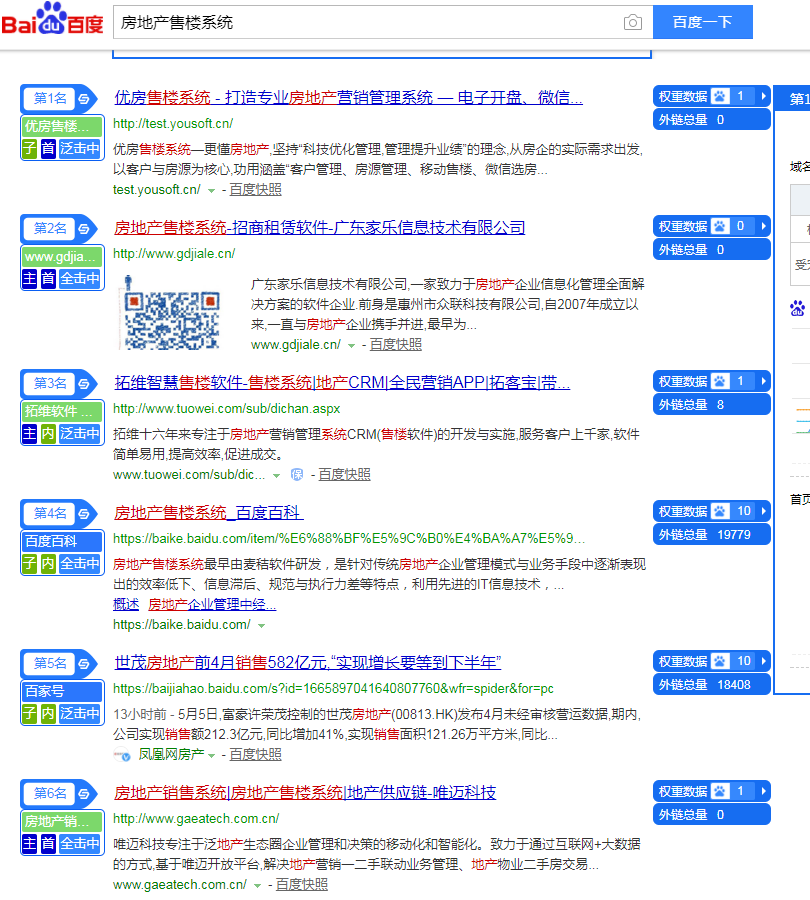Viewport: 810px width, 900px height.
Task: Click paw icon in 百家号 result 权重数据
Action: pos(720,661)
